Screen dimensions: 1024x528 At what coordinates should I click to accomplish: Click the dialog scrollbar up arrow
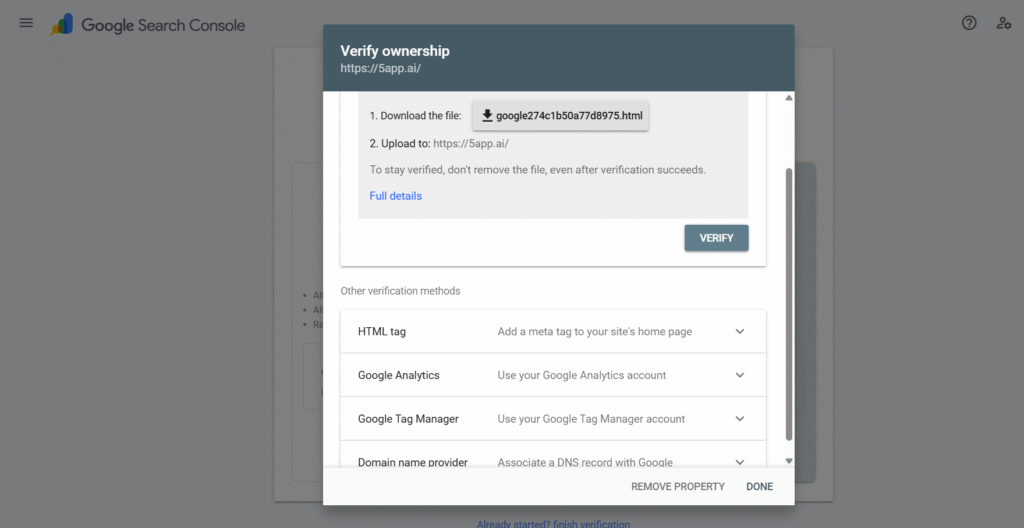[788, 98]
